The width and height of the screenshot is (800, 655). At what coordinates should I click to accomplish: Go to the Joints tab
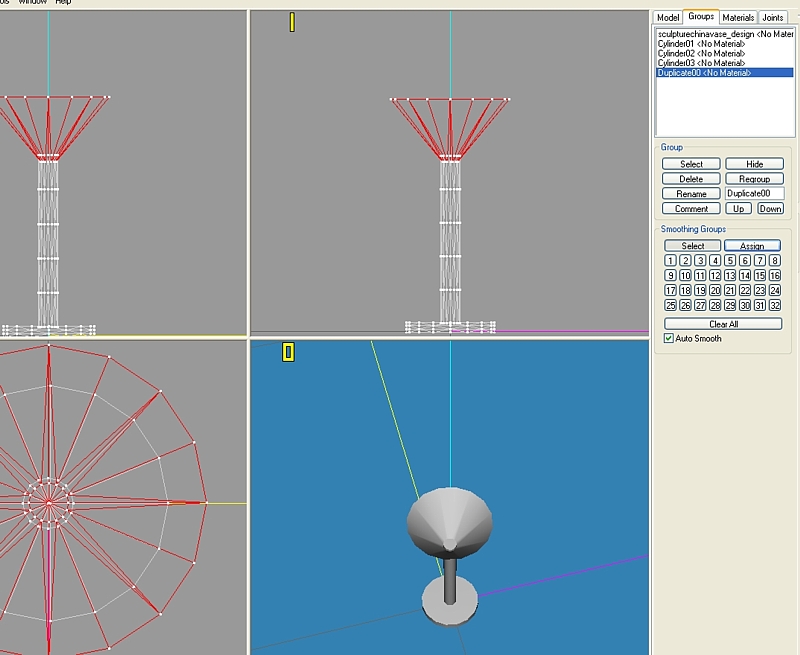(x=773, y=18)
